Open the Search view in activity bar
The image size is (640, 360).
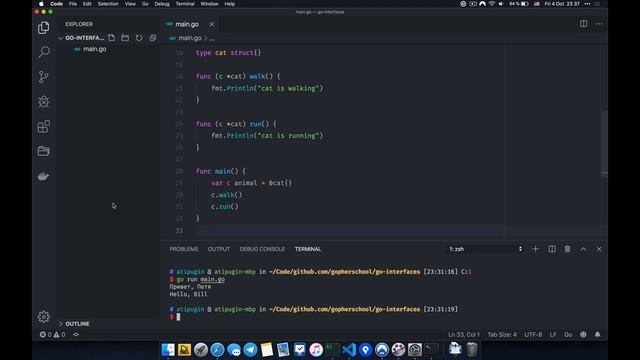44,52
